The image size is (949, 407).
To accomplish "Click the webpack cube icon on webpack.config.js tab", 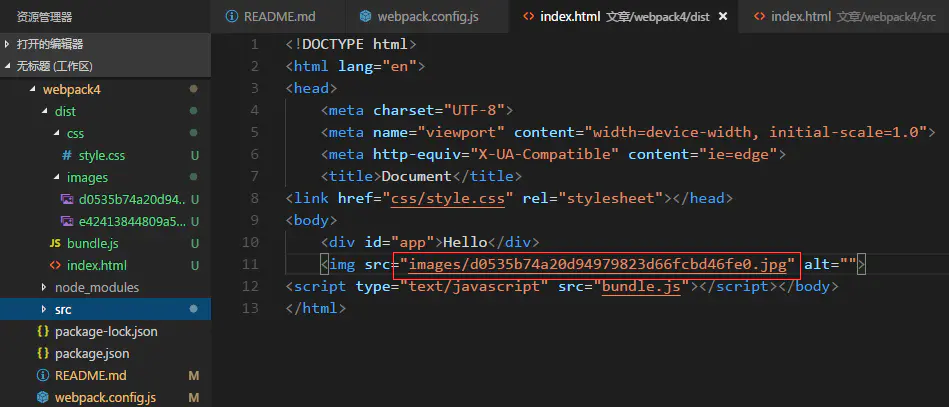I will 365,17.
